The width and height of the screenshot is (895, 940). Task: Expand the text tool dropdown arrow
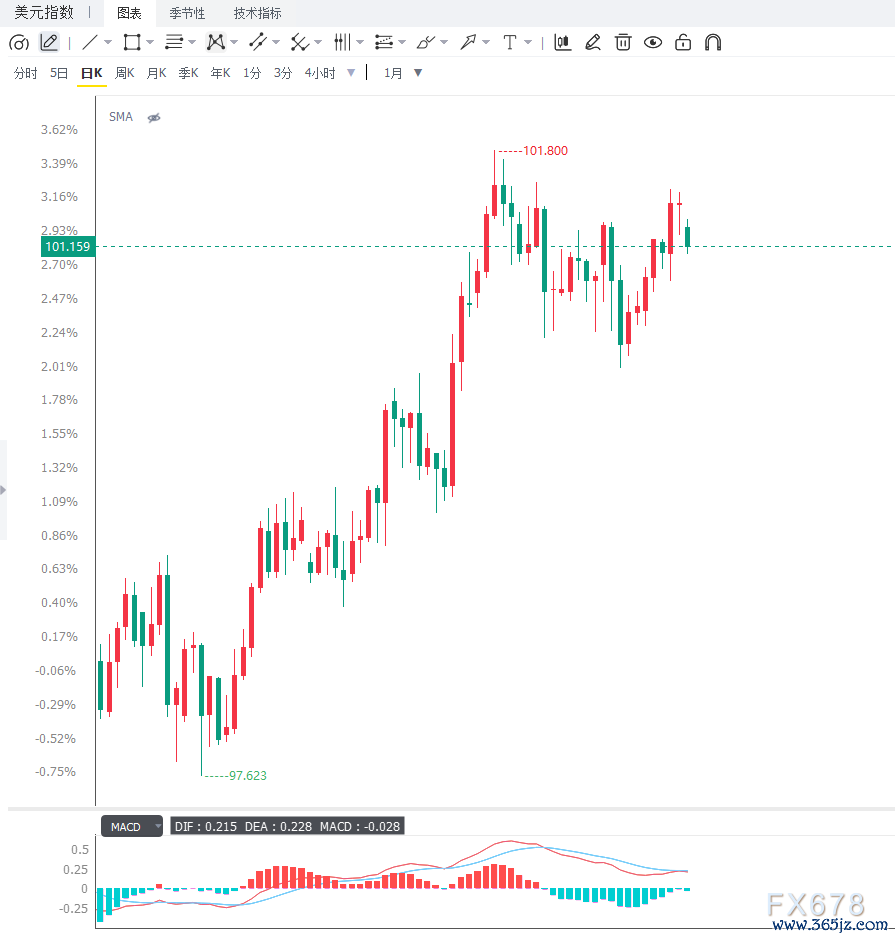[x=528, y=43]
